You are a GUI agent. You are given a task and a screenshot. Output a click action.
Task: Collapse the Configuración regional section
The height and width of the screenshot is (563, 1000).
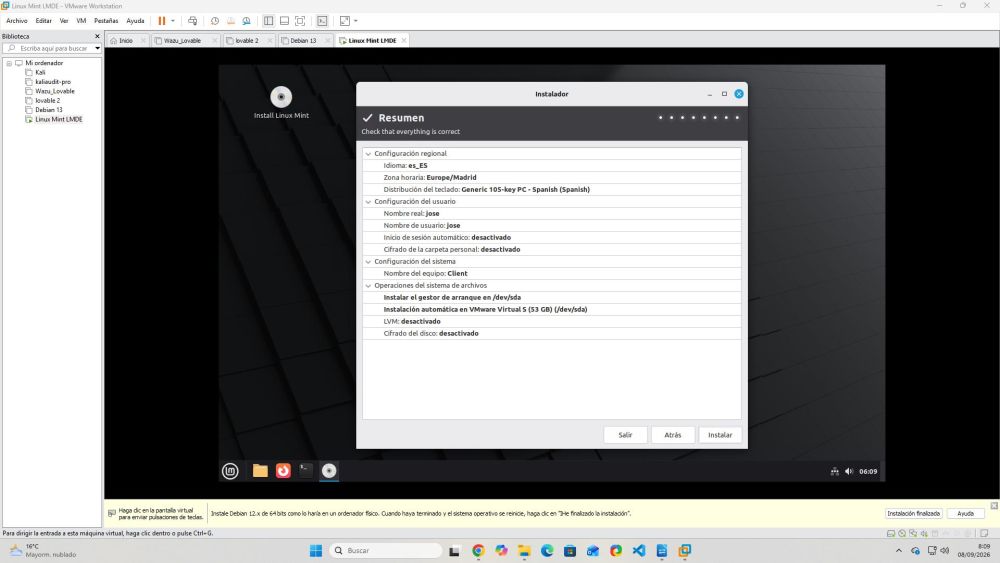point(368,154)
